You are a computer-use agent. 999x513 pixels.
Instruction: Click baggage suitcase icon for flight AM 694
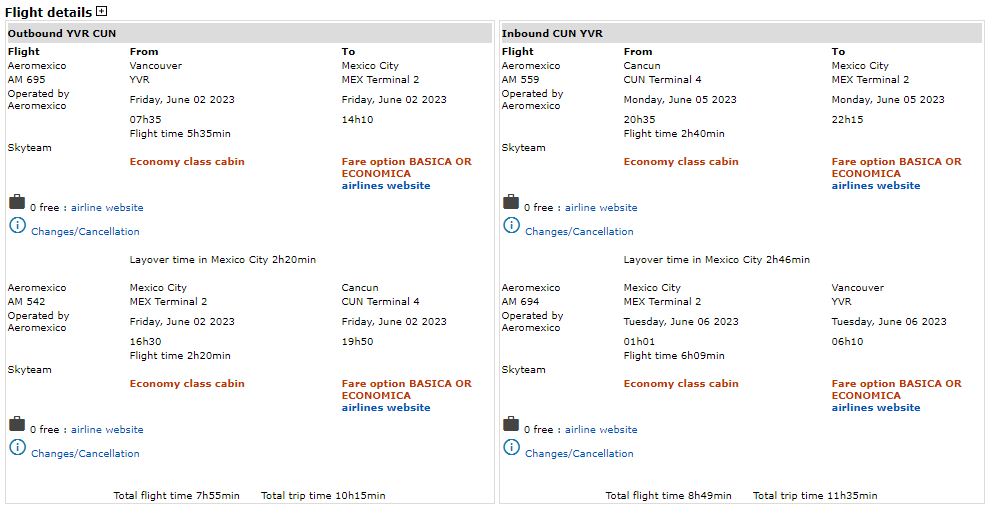coord(511,424)
